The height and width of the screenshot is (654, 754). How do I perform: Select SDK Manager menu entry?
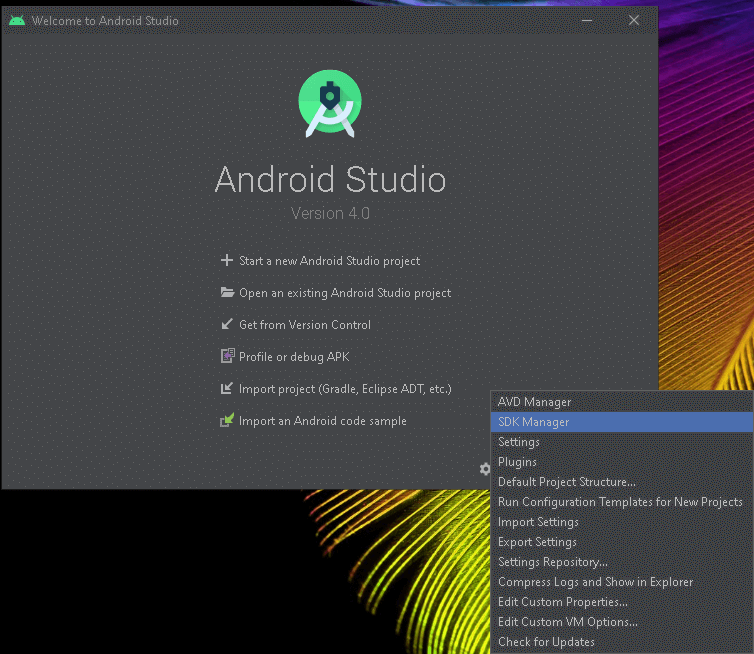tap(622, 422)
